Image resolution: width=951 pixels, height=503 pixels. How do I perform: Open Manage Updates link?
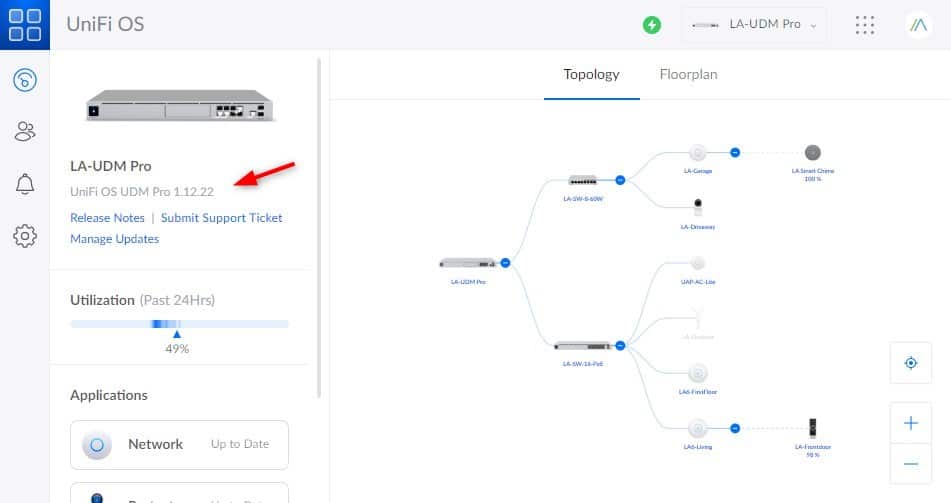tap(115, 239)
